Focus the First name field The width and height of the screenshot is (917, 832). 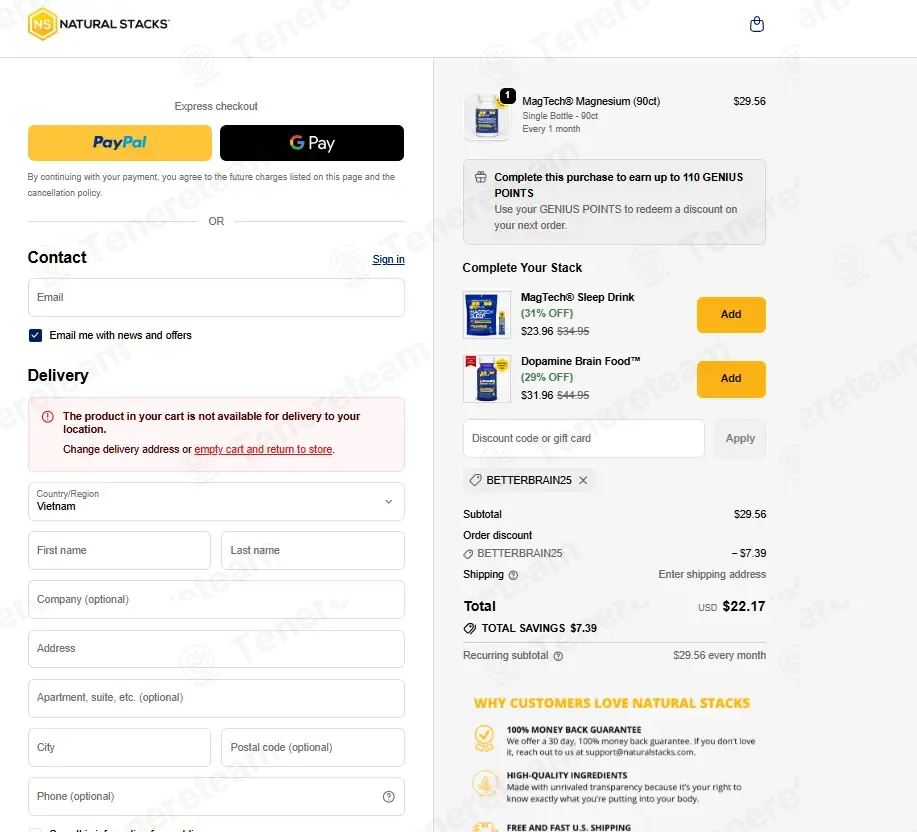click(119, 550)
